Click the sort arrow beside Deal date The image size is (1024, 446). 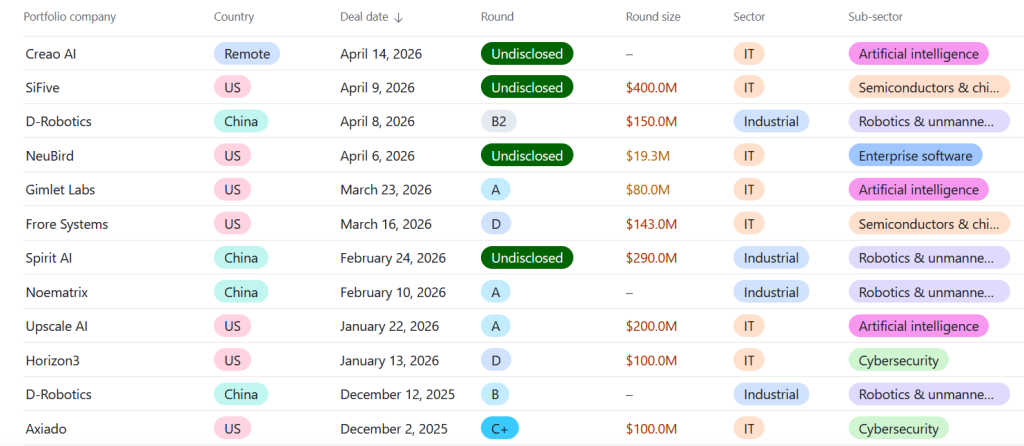pyautogui.click(x=399, y=17)
